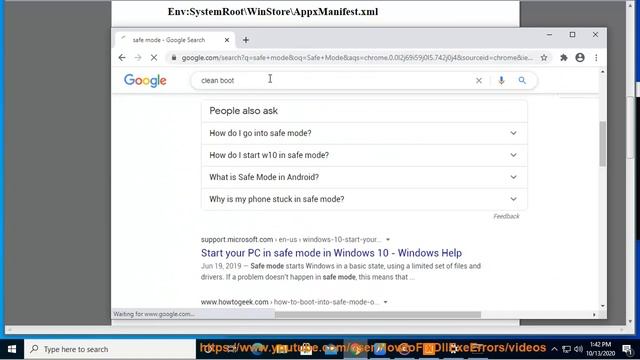
Task: Open network status in system tray
Action: coord(566,349)
